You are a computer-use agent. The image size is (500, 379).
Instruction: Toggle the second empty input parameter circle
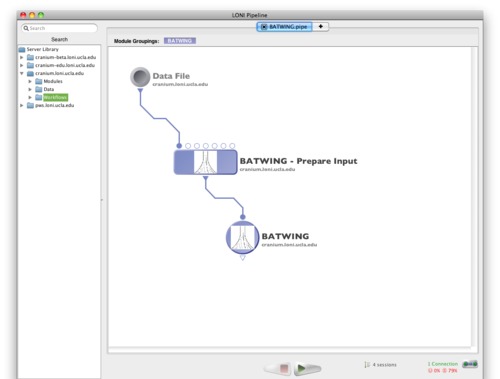click(x=197, y=146)
